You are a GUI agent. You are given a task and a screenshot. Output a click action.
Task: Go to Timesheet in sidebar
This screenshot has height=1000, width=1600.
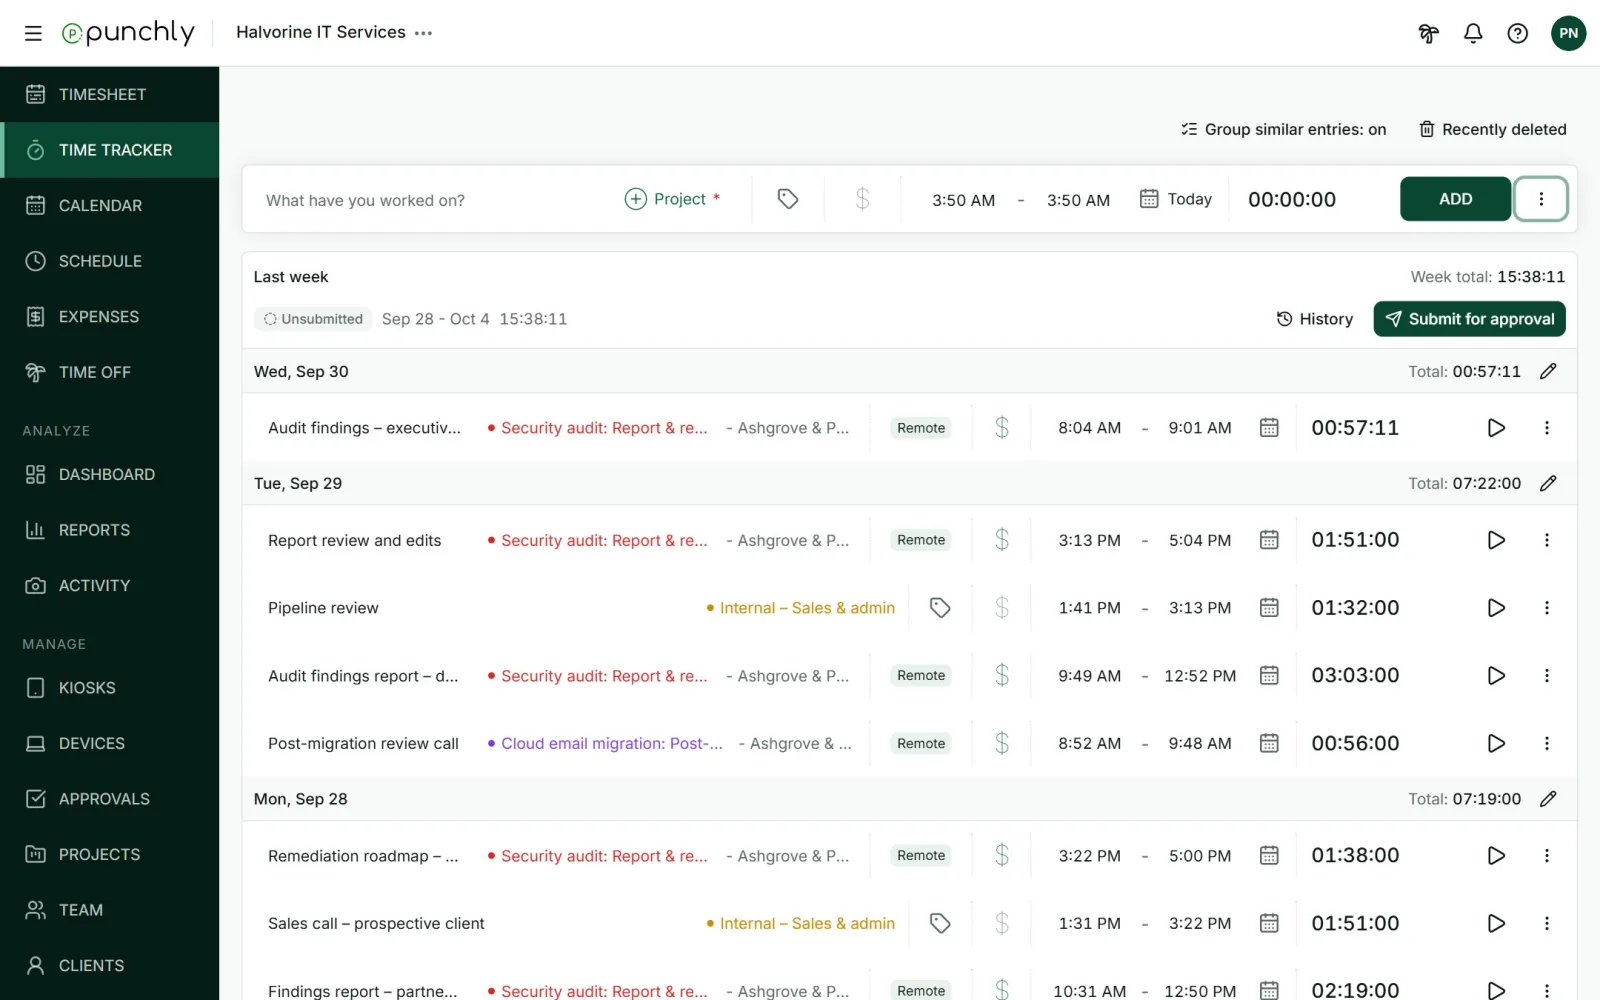tap(110, 94)
